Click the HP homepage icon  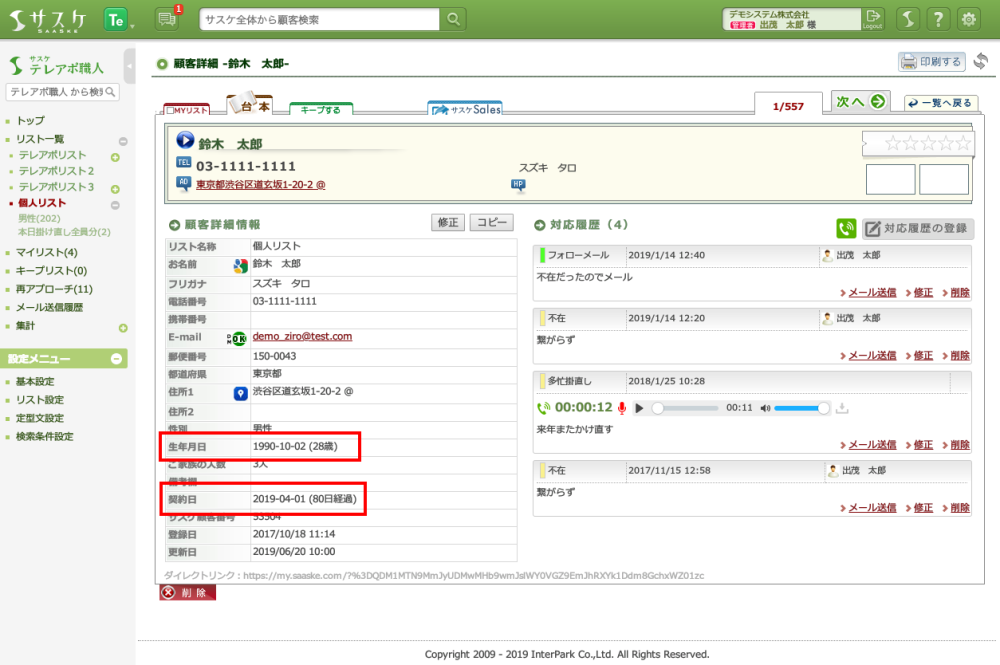(518, 185)
